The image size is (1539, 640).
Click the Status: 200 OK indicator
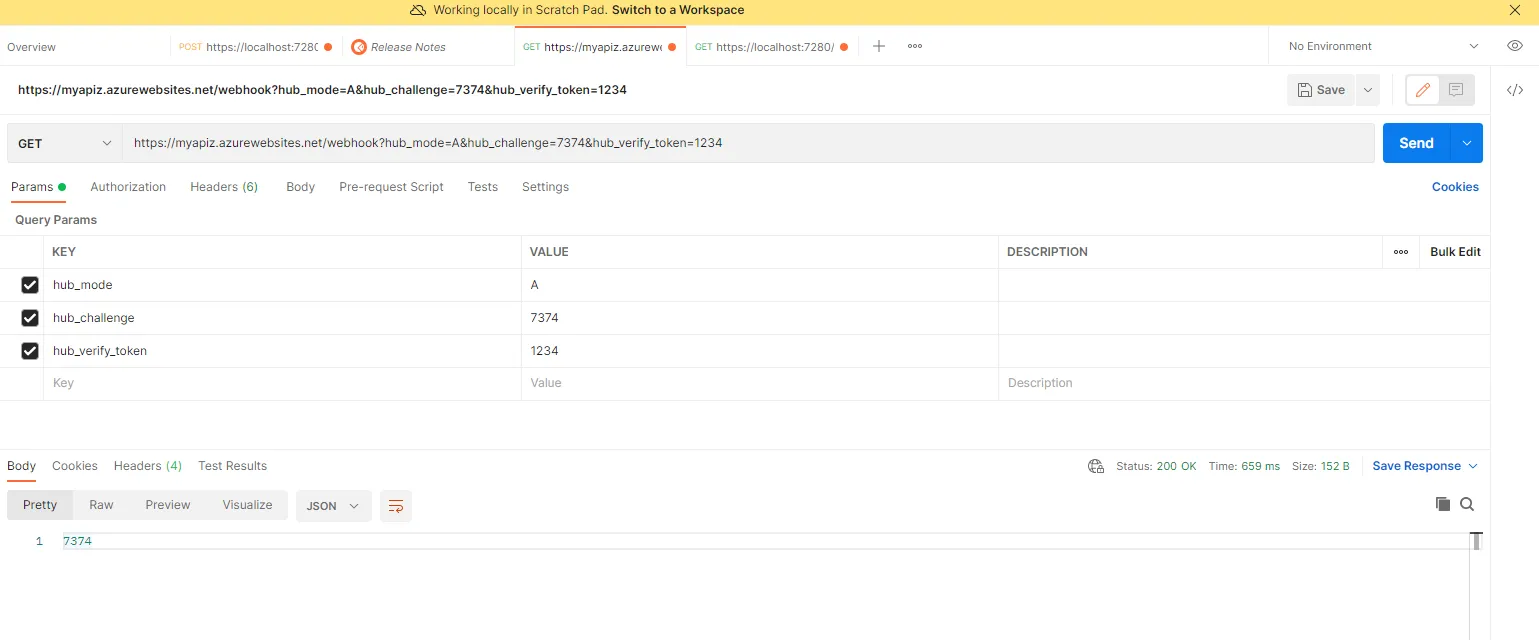pyautogui.click(x=1156, y=466)
